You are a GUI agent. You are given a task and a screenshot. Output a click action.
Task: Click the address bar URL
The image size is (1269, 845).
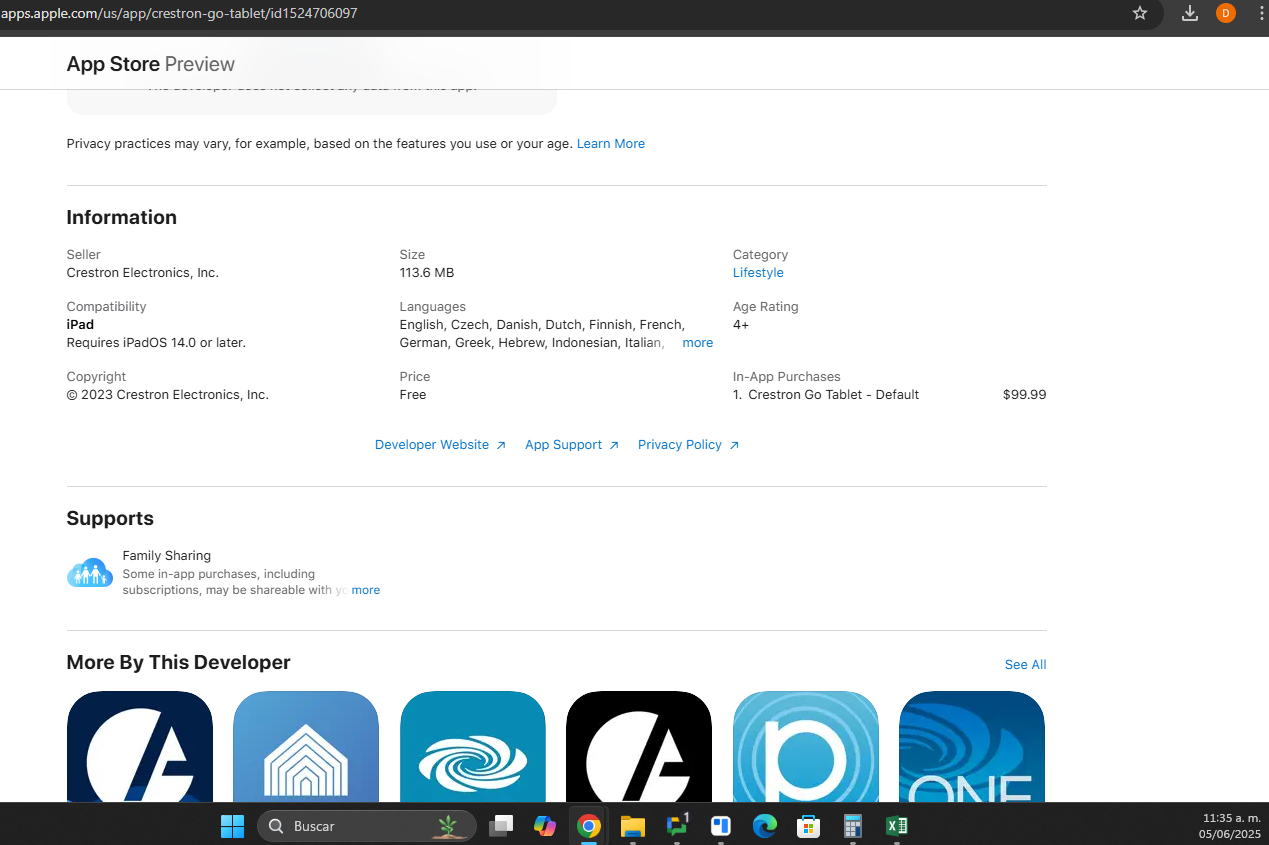(x=180, y=13)
